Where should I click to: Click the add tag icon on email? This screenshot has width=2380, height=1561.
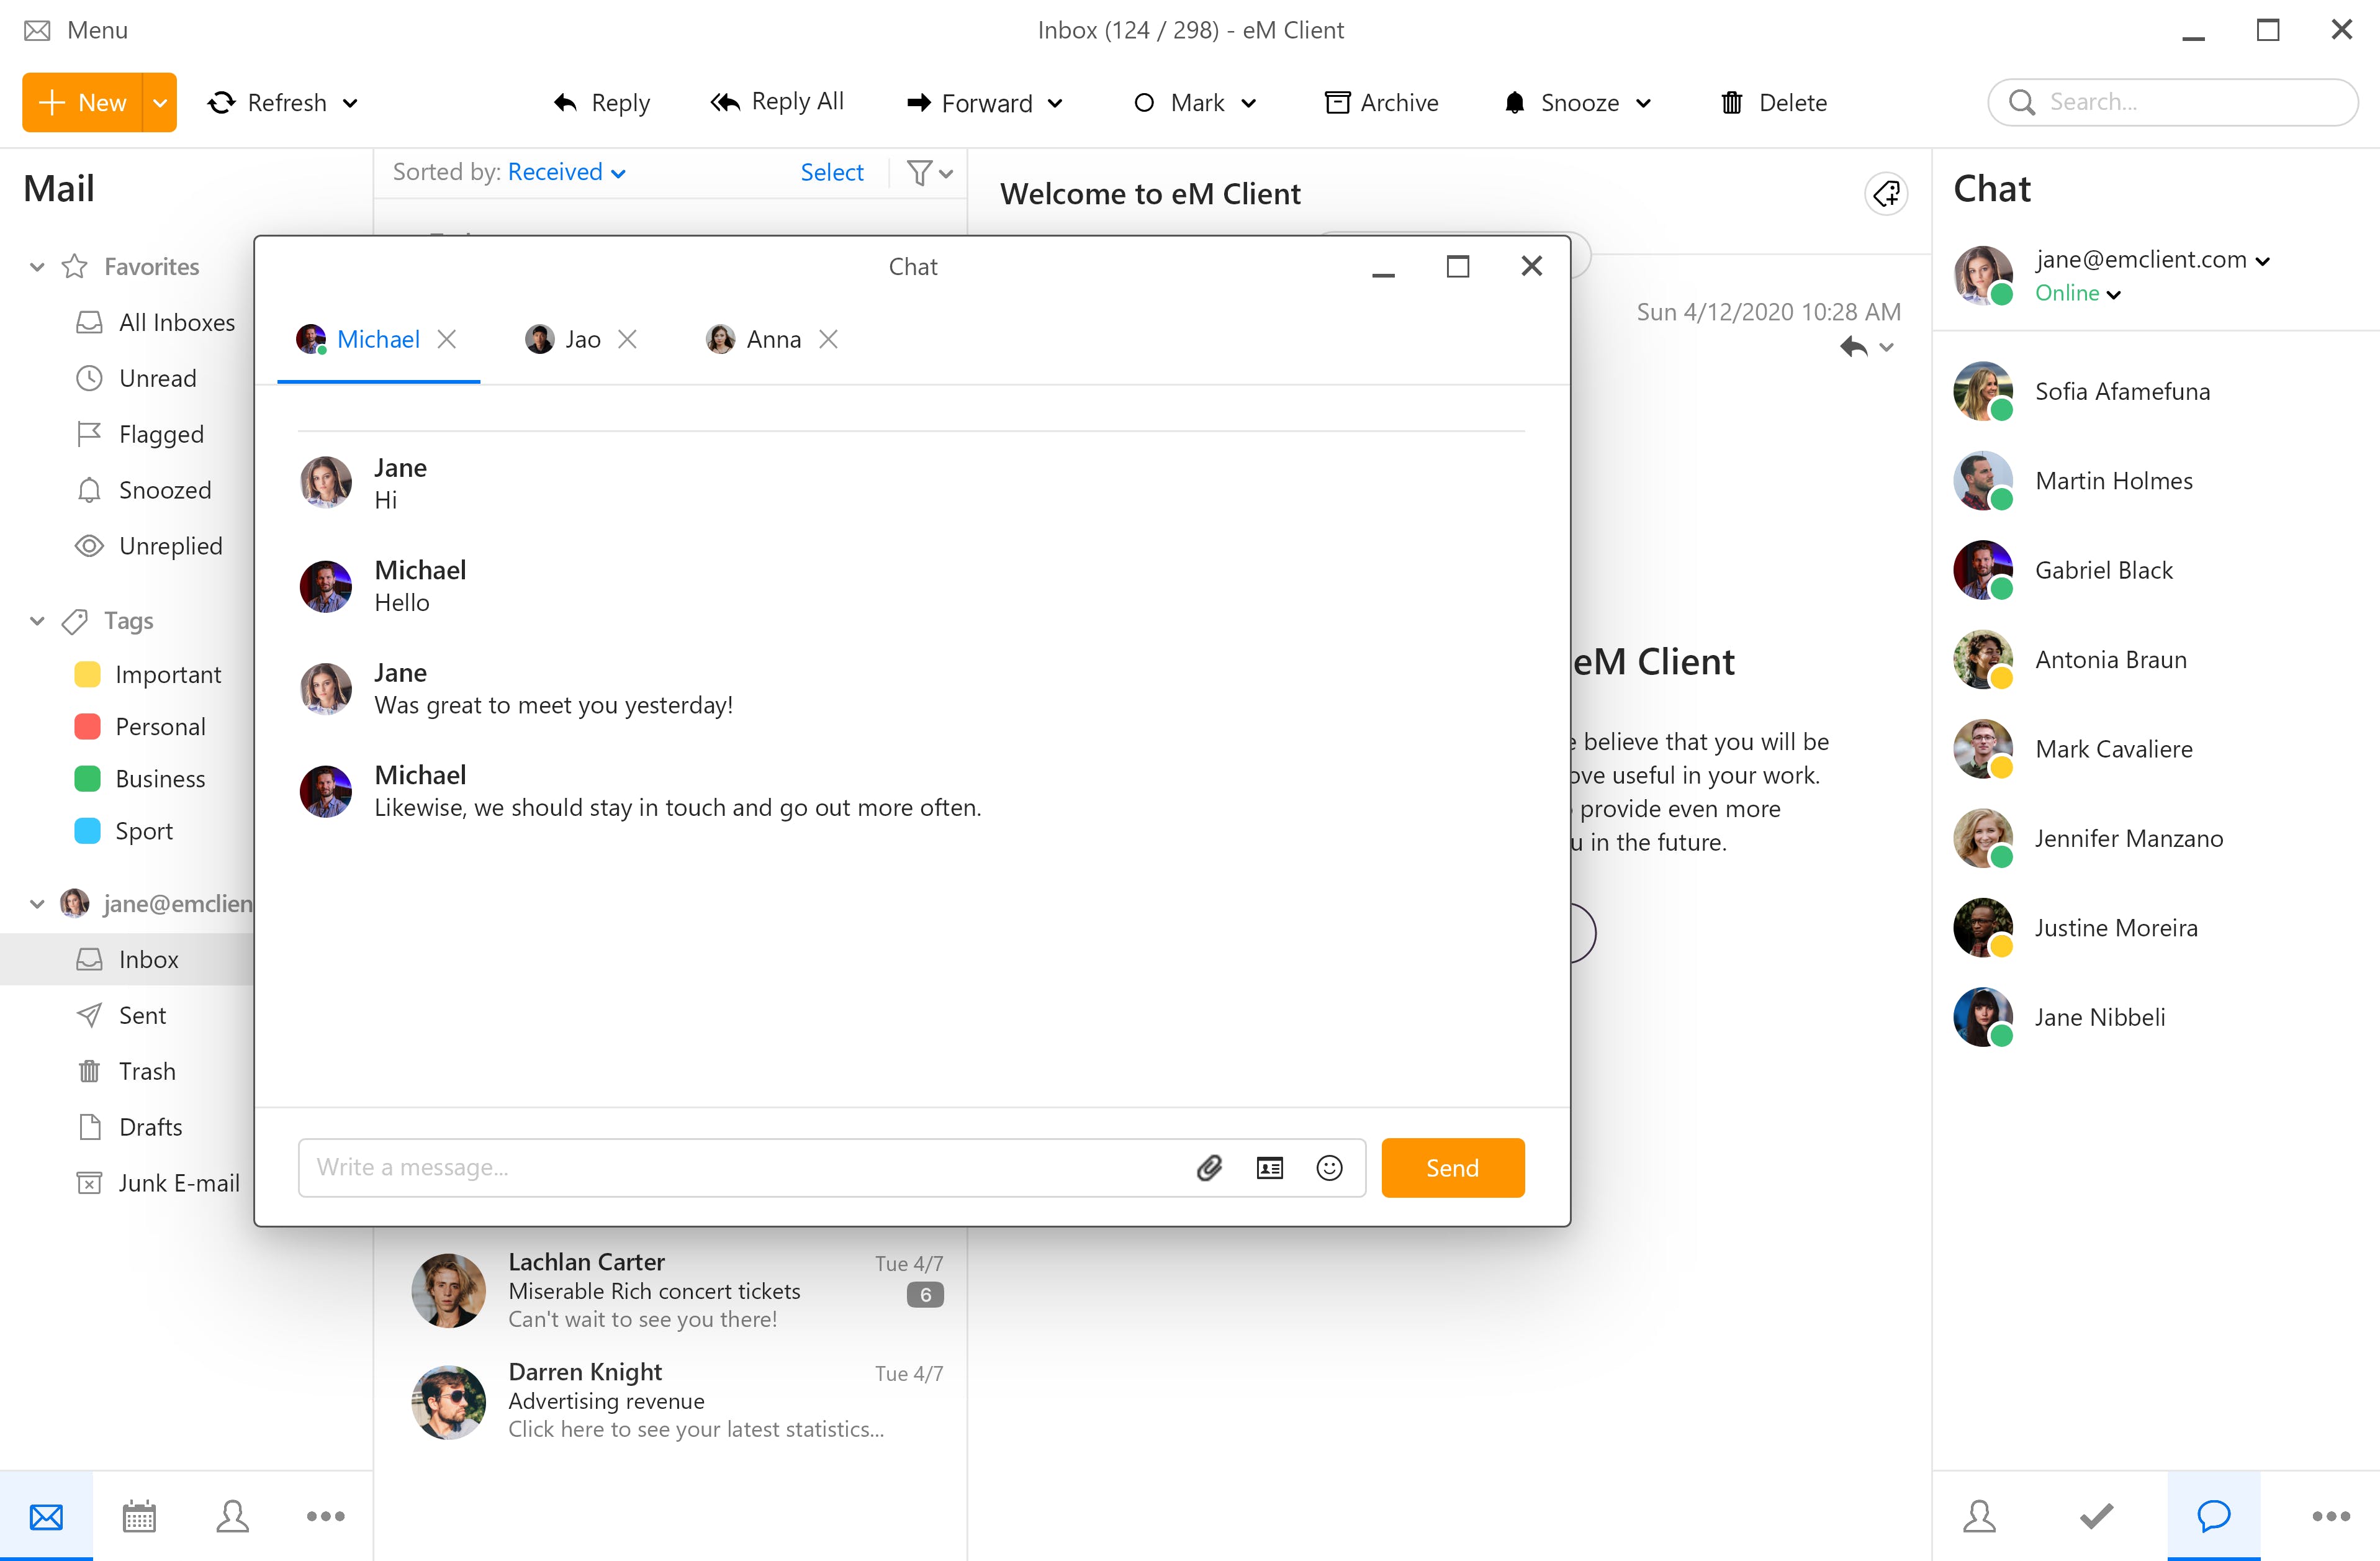point(1886,194)
